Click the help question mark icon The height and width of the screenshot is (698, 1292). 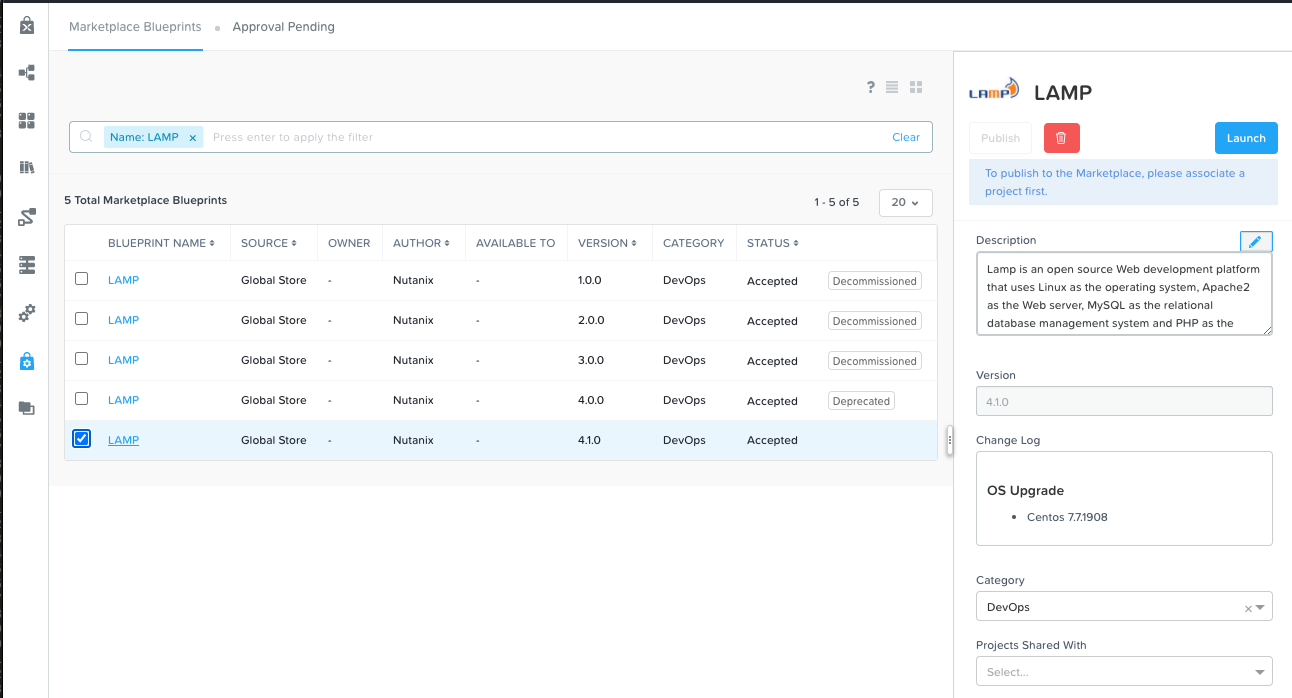[x=871, y=88]
